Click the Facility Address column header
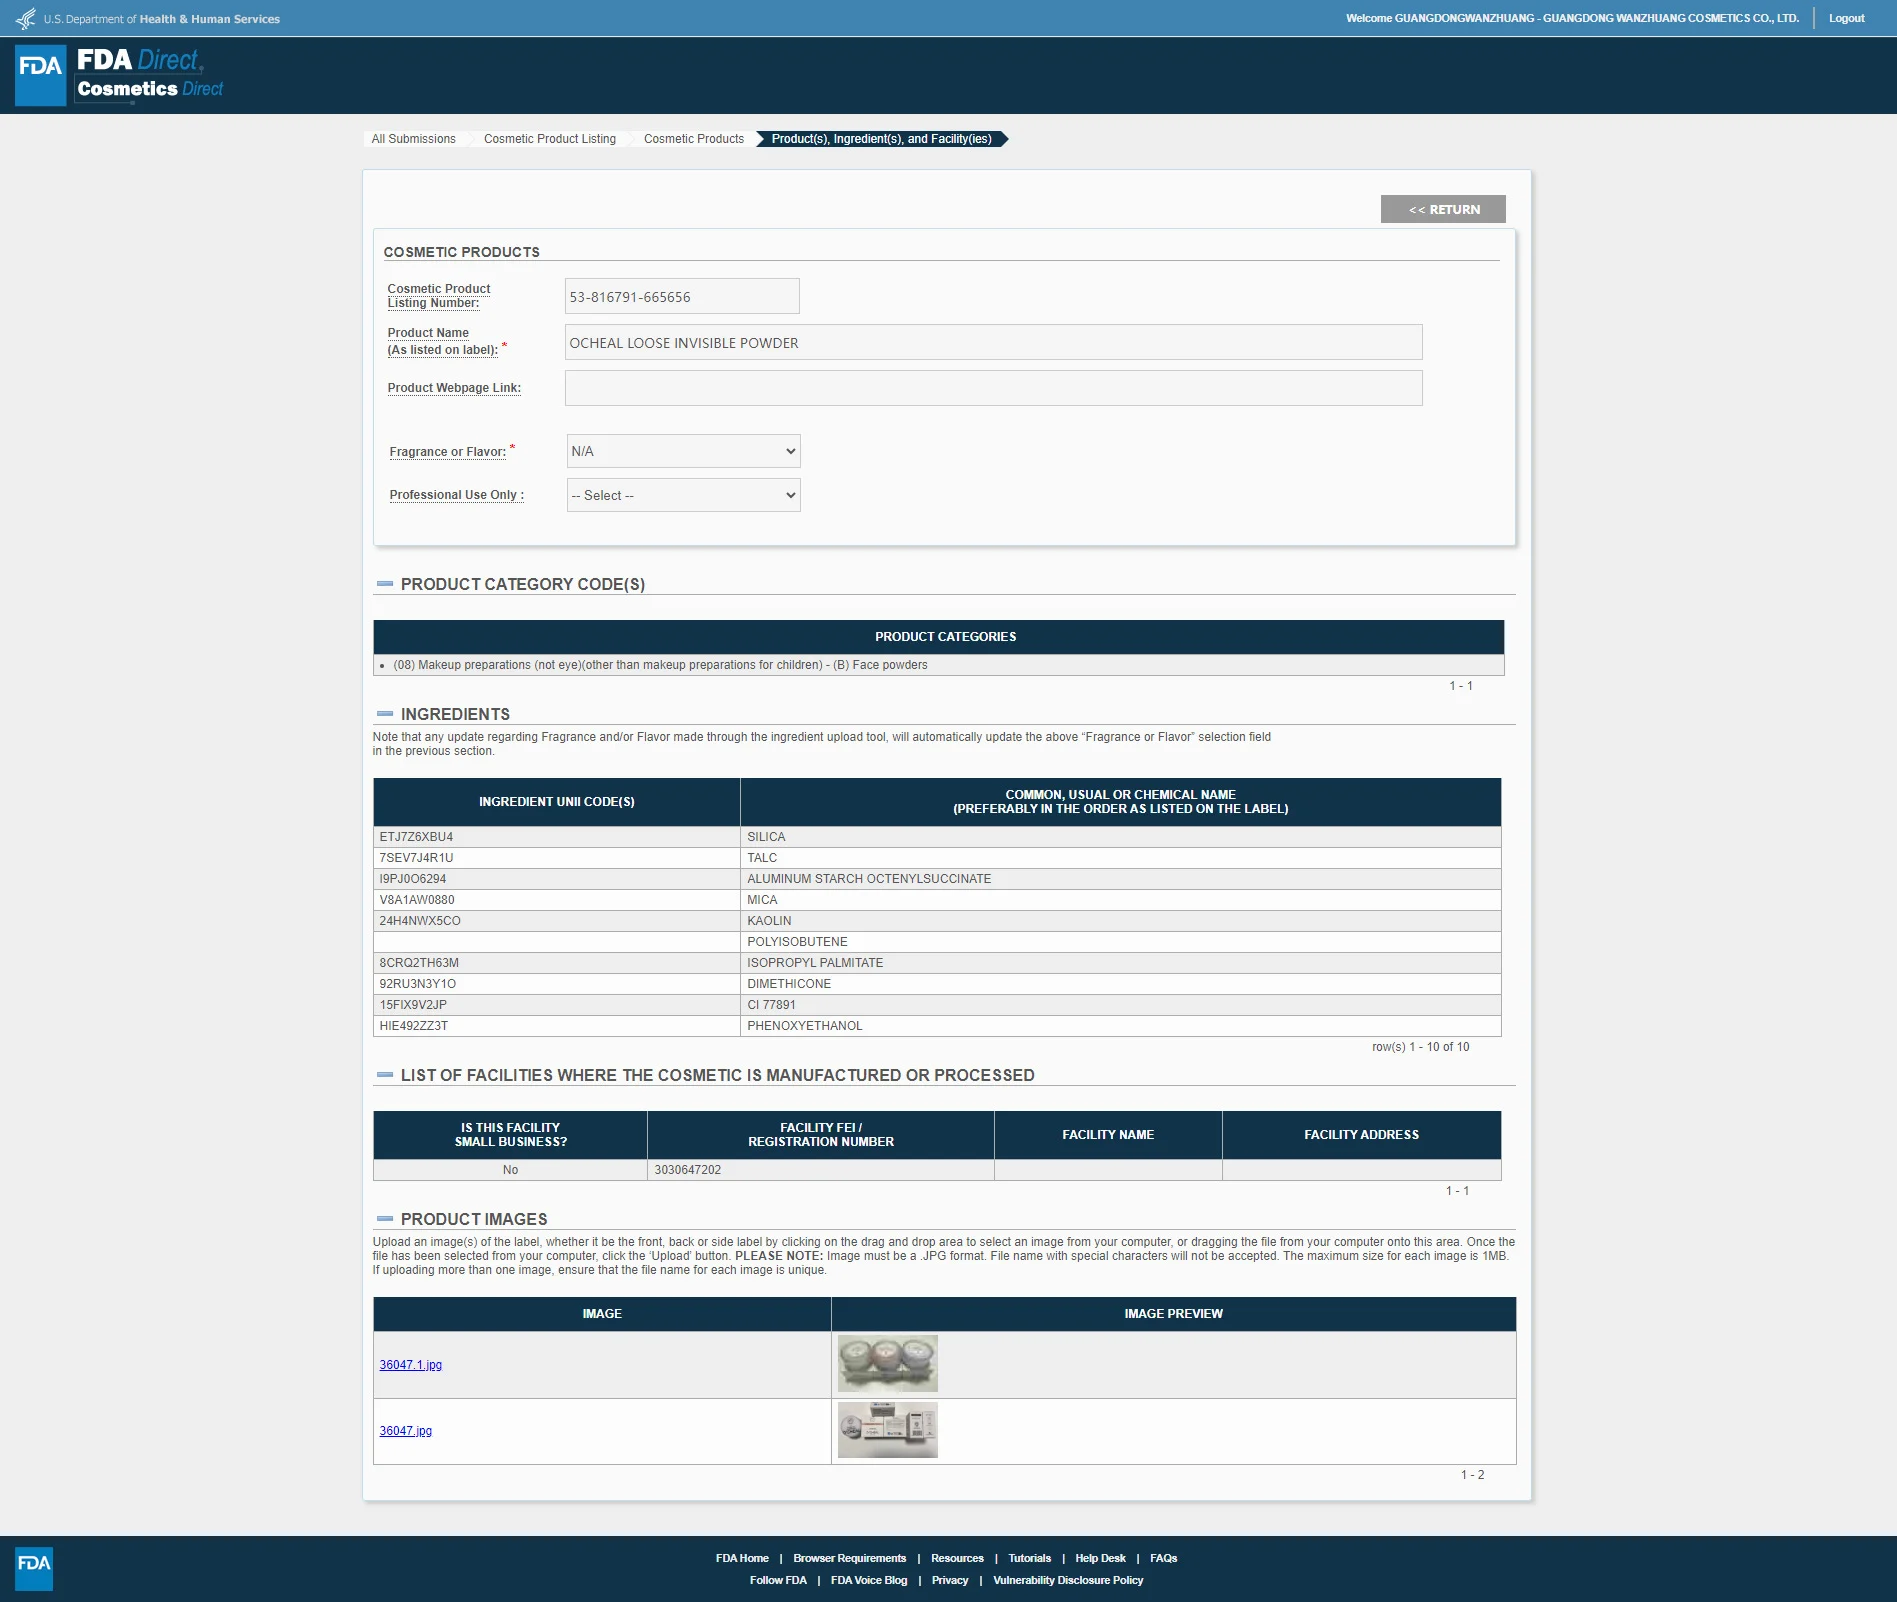Viewport: 1897px width, 1602px height. click(1361, 1135)
